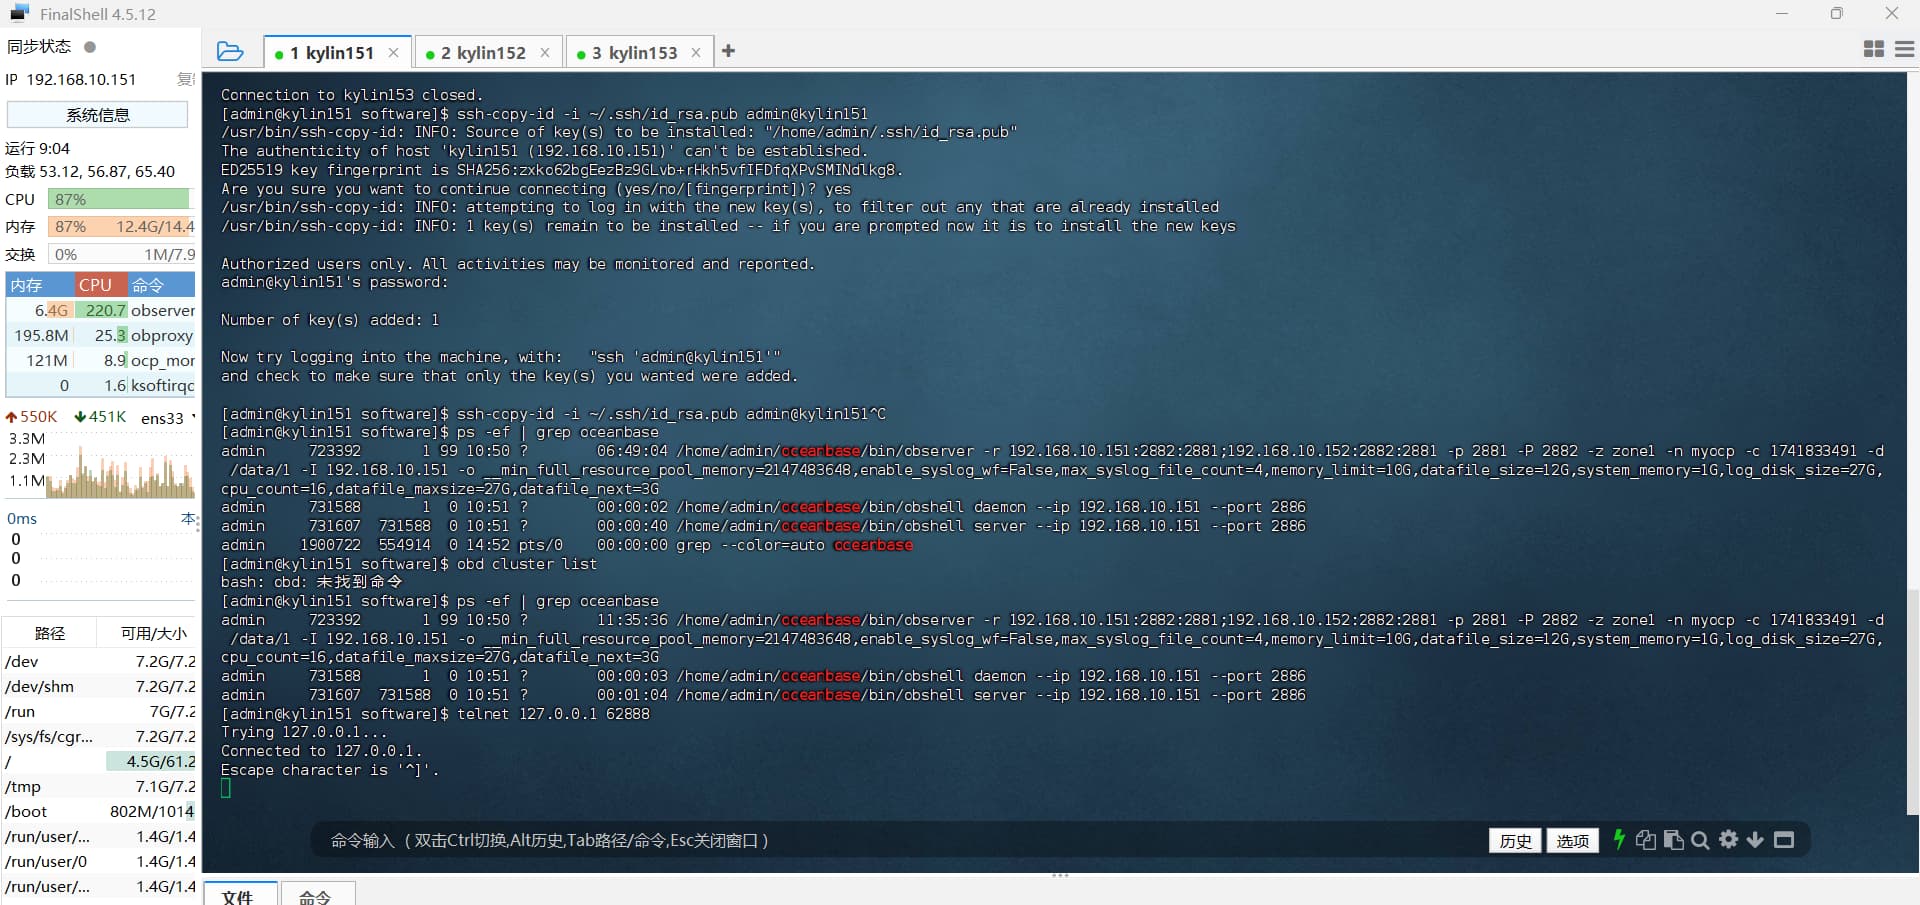Select the ocp_mon process row
The width and height of the screenshot is (1920, 905).
pyautogui.click(x=100, y=360)
